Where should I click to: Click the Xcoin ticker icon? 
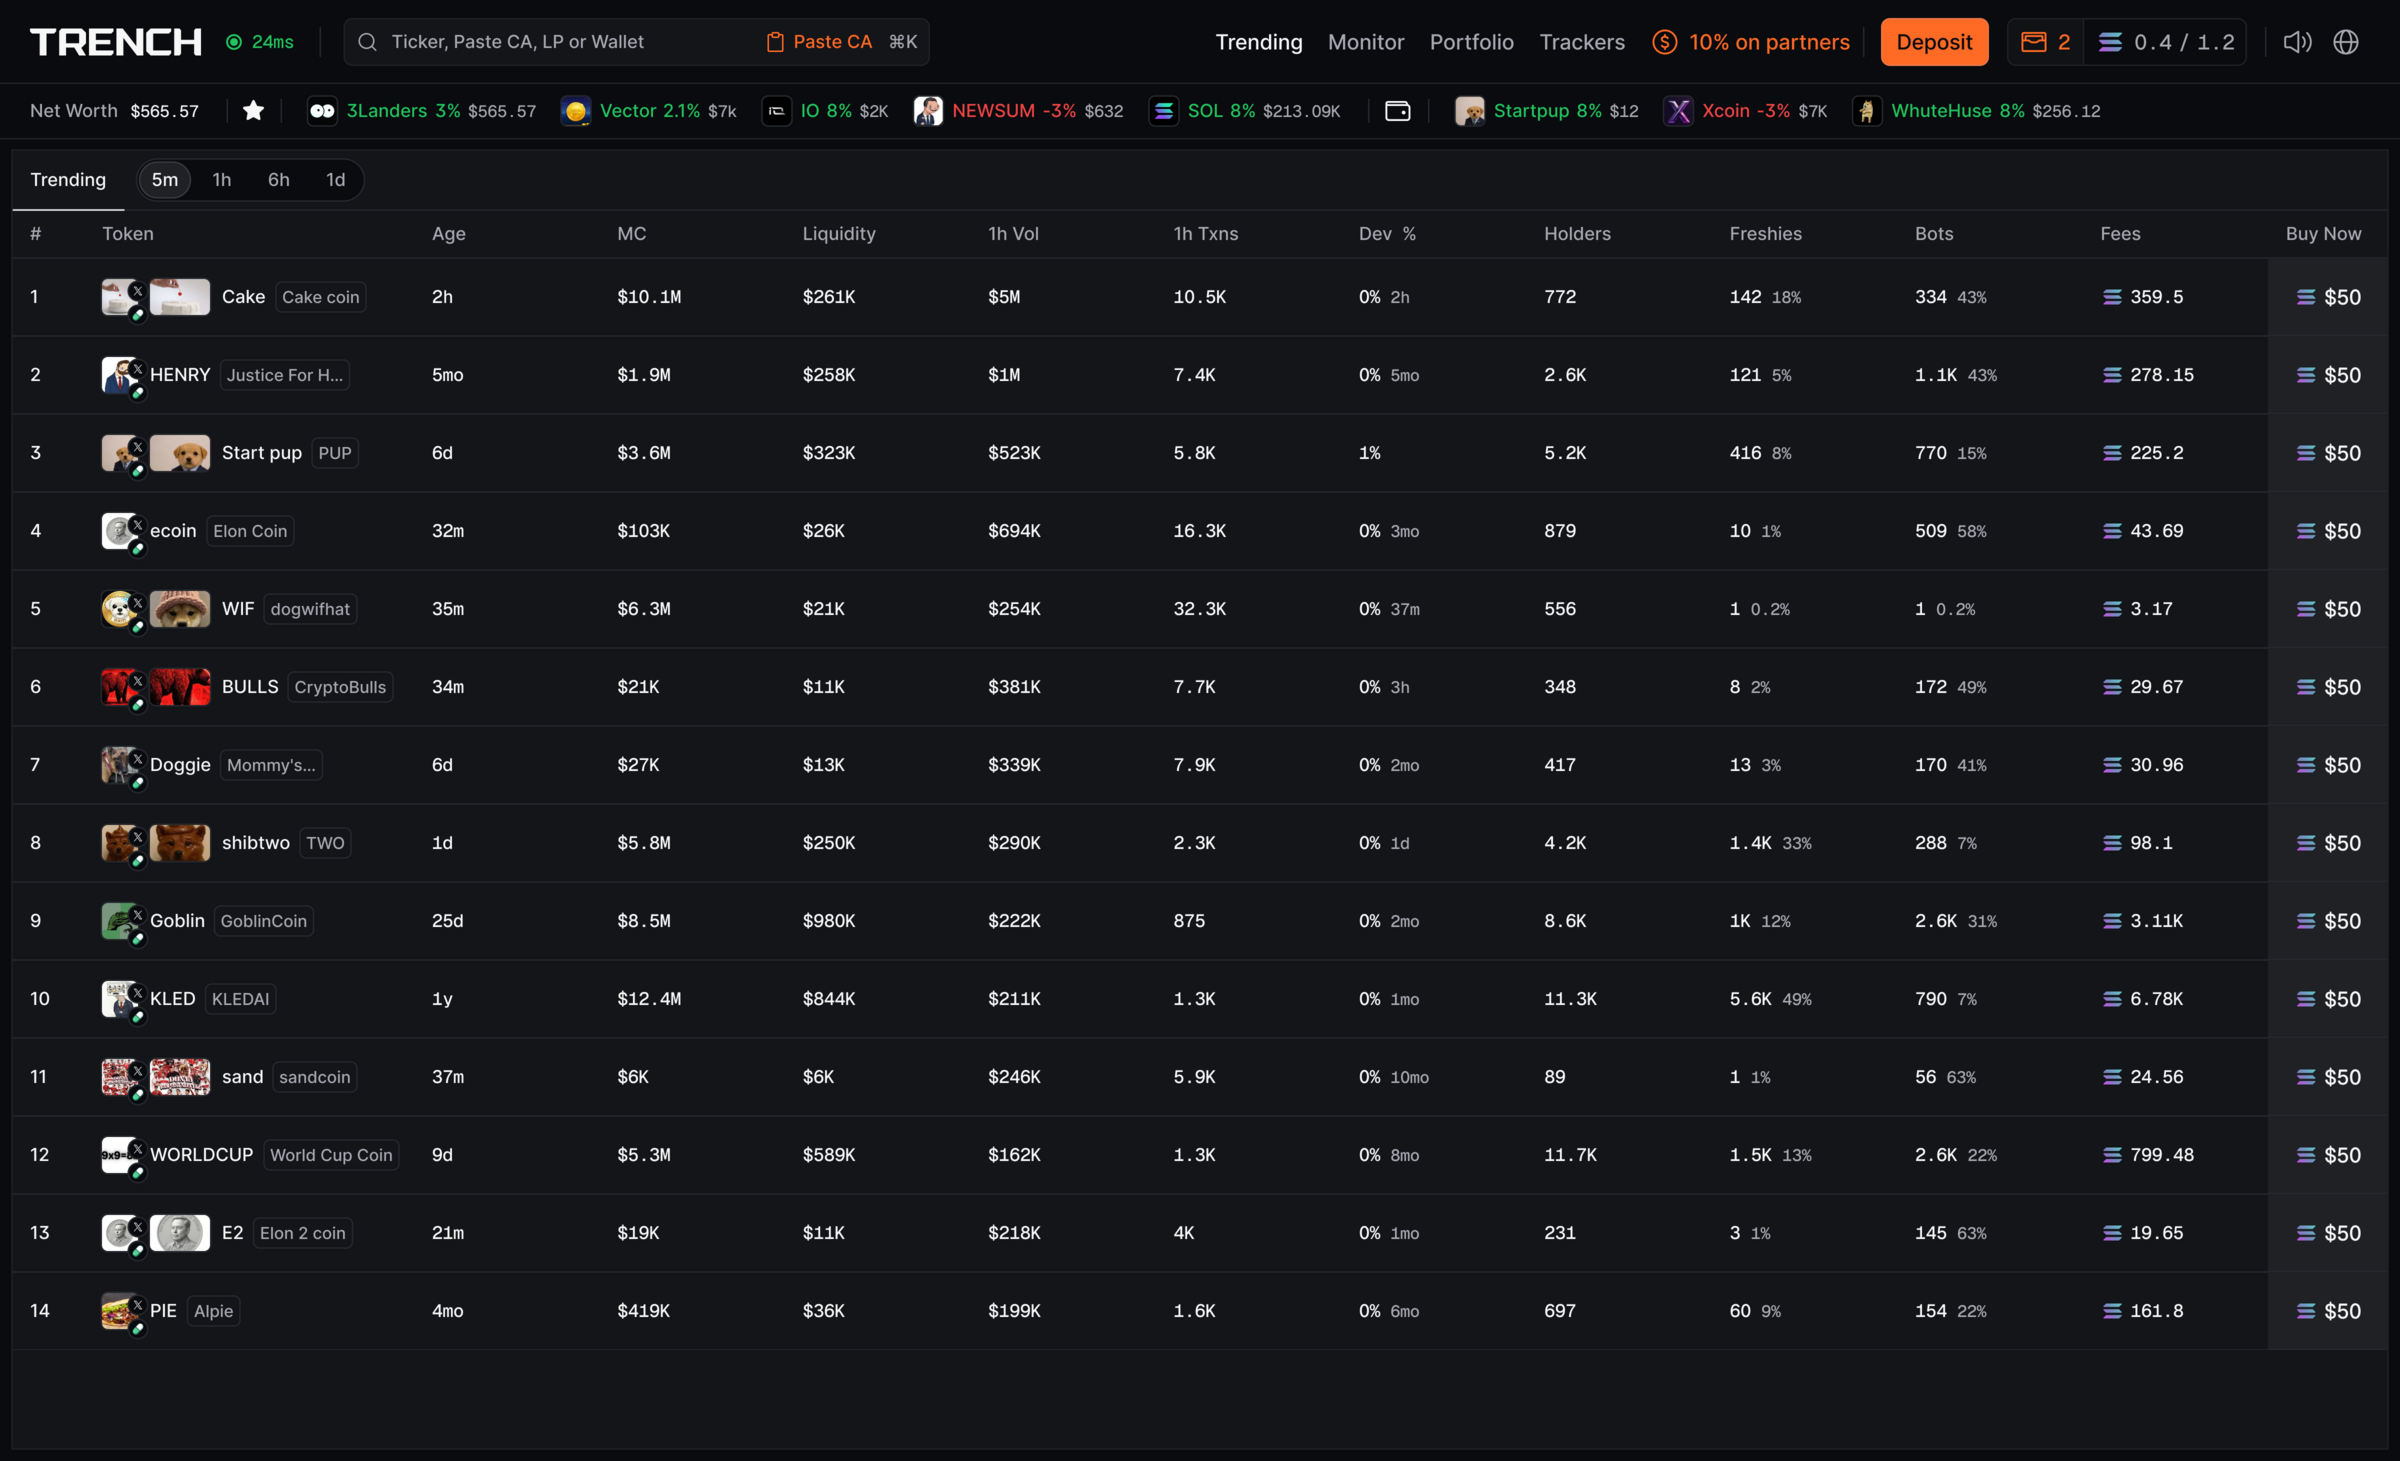pos(1678,111)
